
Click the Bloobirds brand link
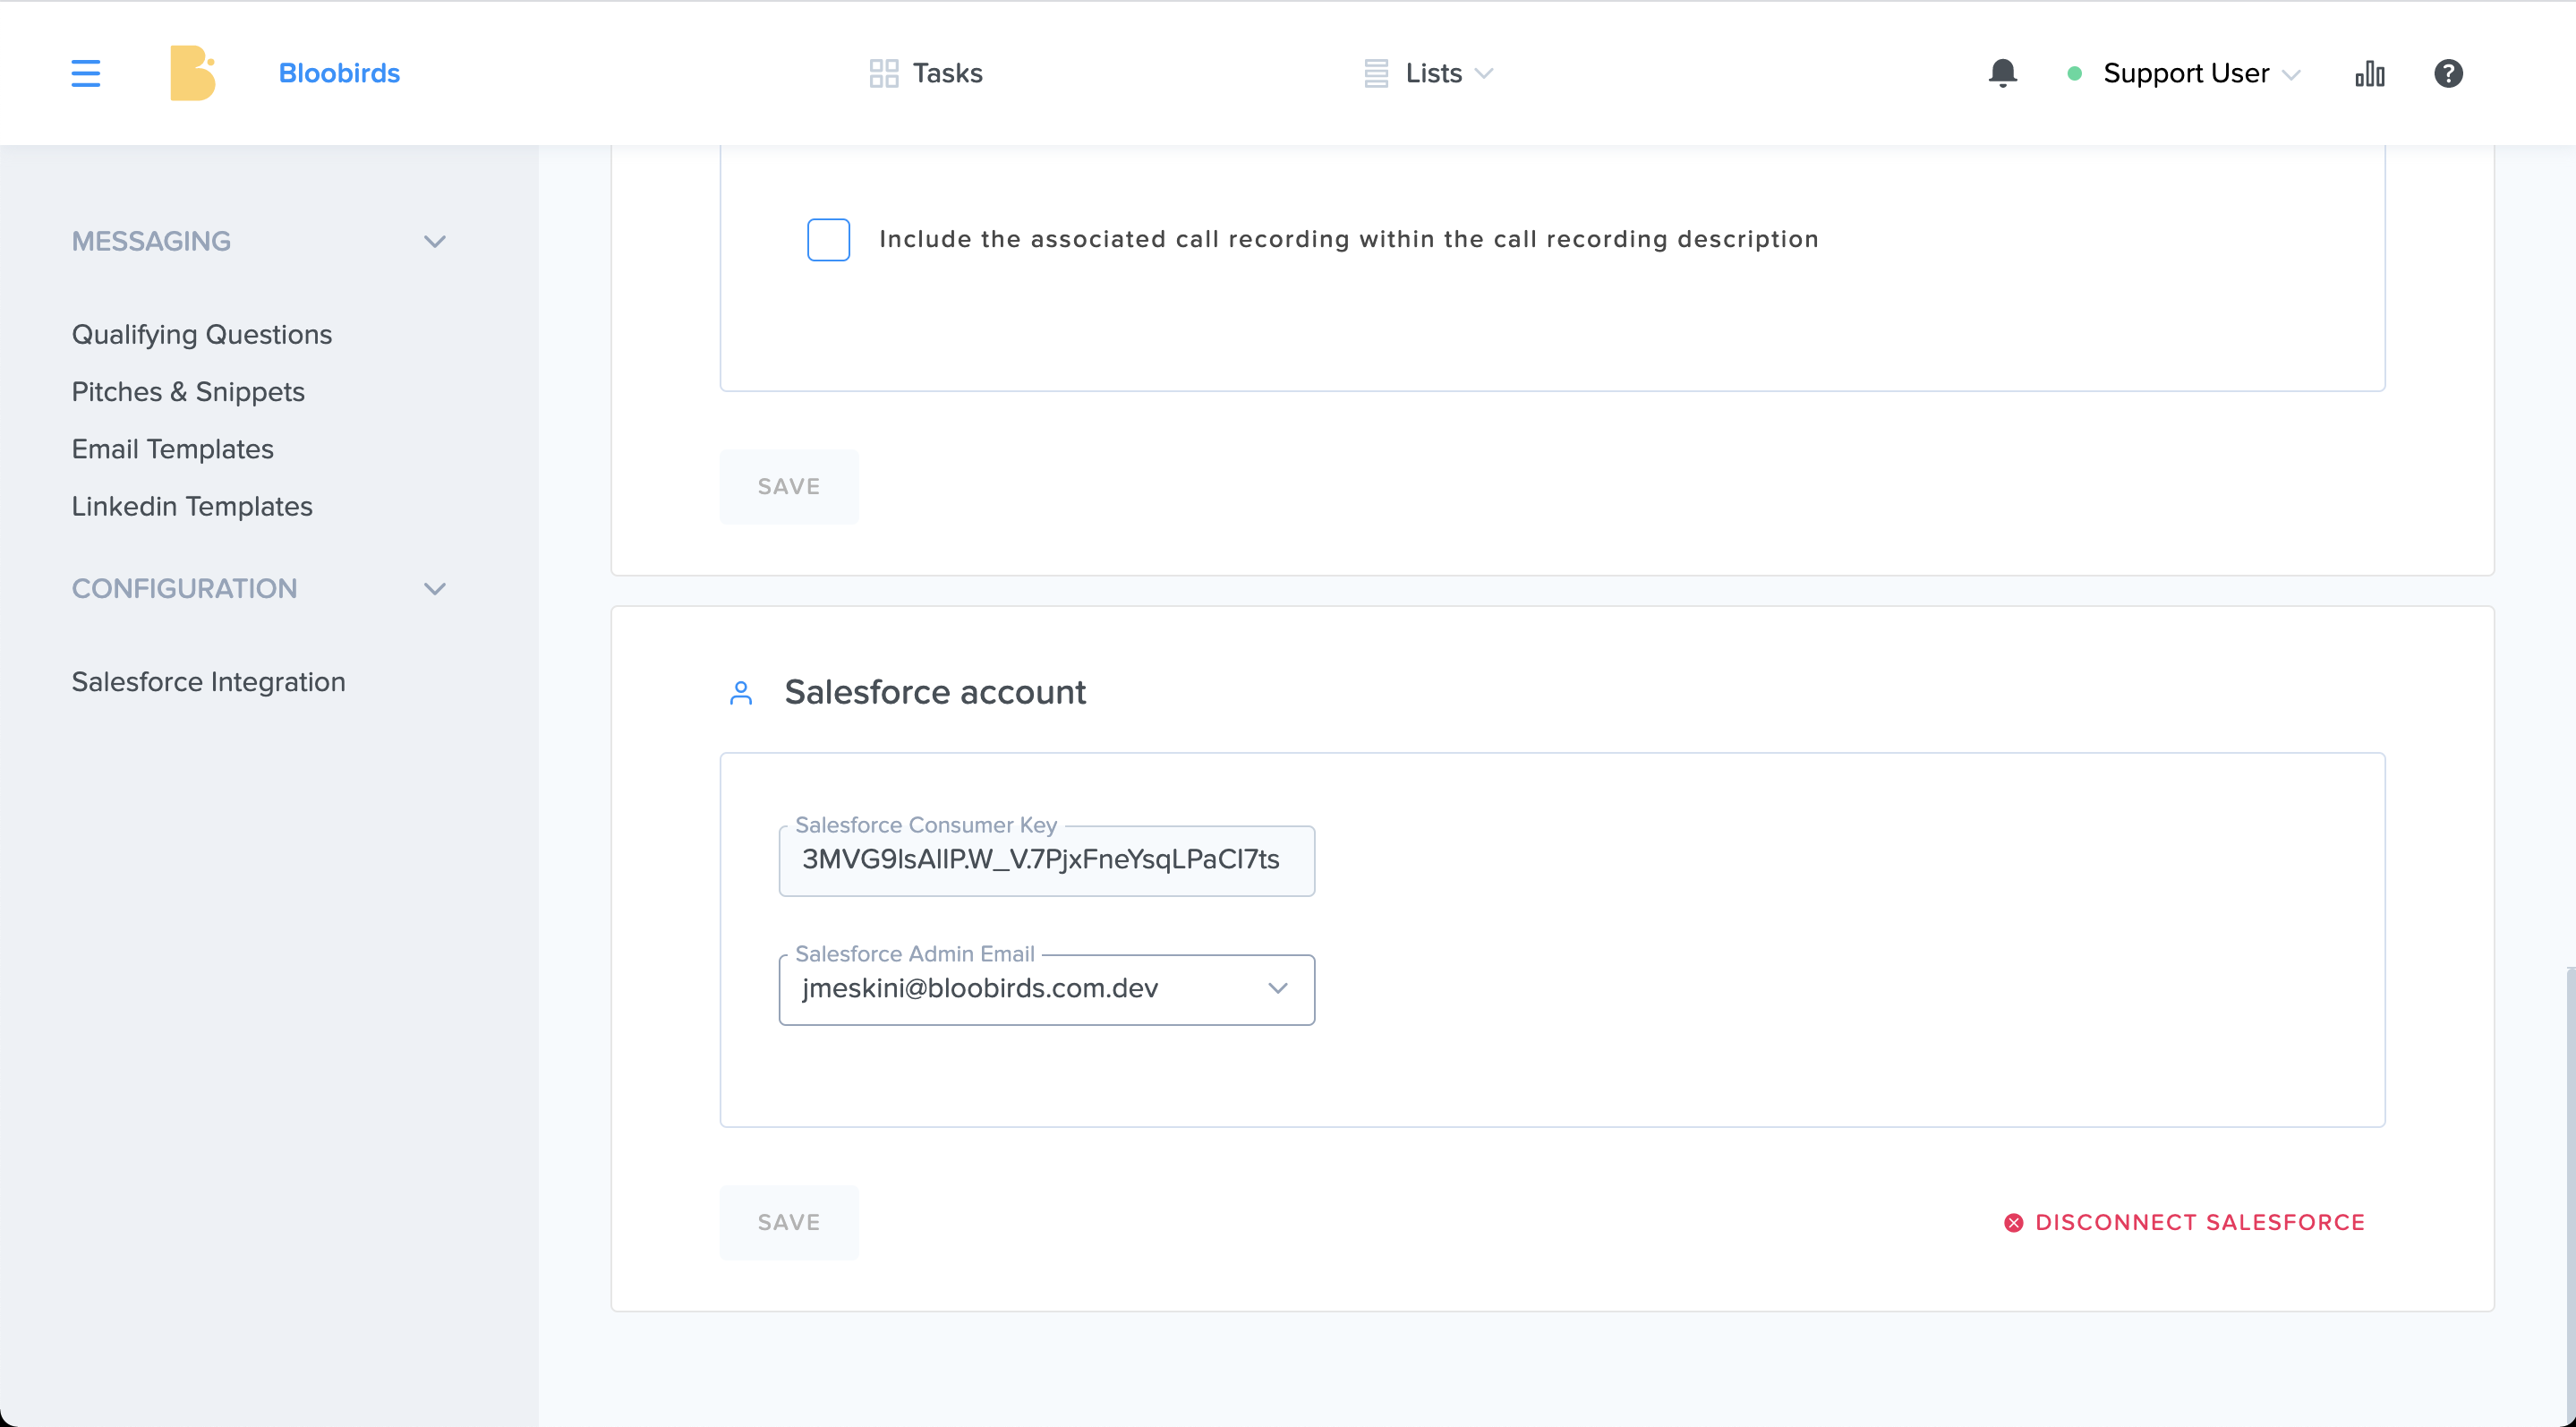pos(339,73)
